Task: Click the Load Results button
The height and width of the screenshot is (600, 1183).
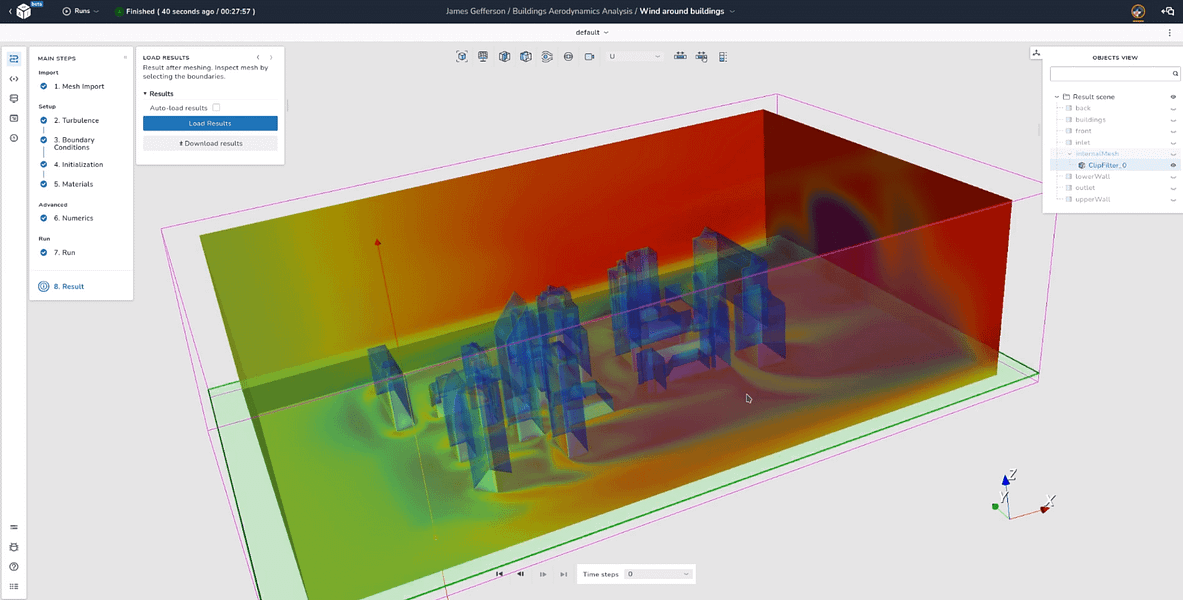Action: coord(210,123)
